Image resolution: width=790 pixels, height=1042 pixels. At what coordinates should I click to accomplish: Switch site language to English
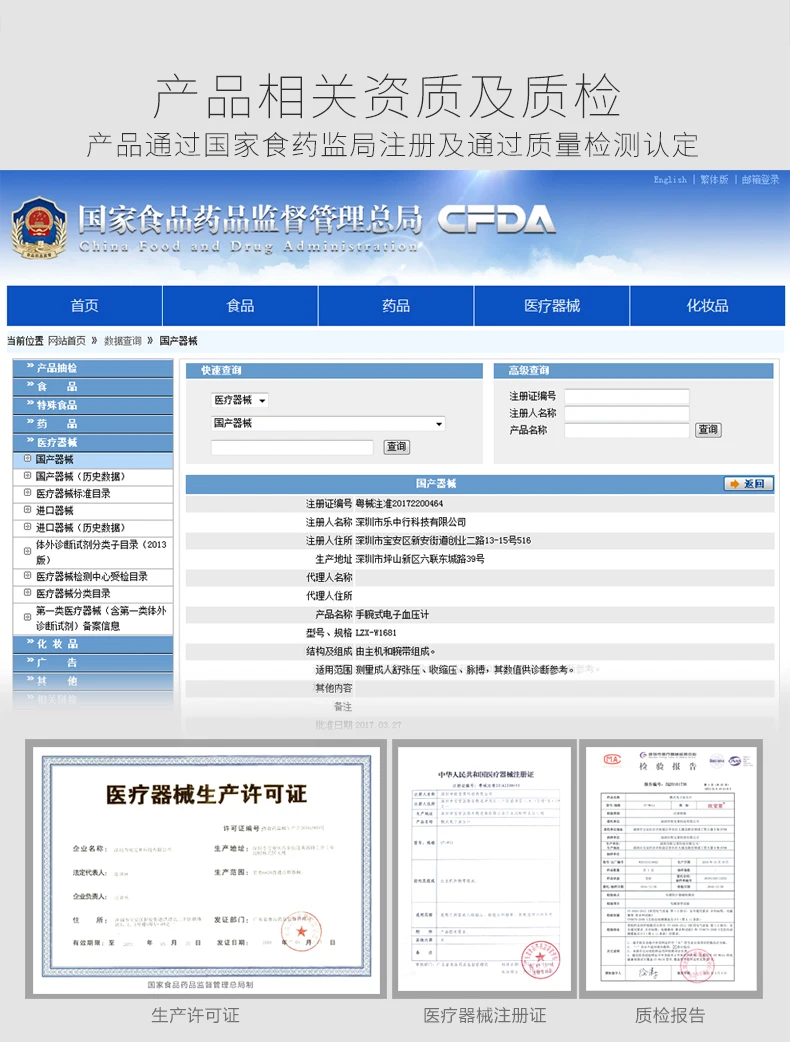click(670, 179)
